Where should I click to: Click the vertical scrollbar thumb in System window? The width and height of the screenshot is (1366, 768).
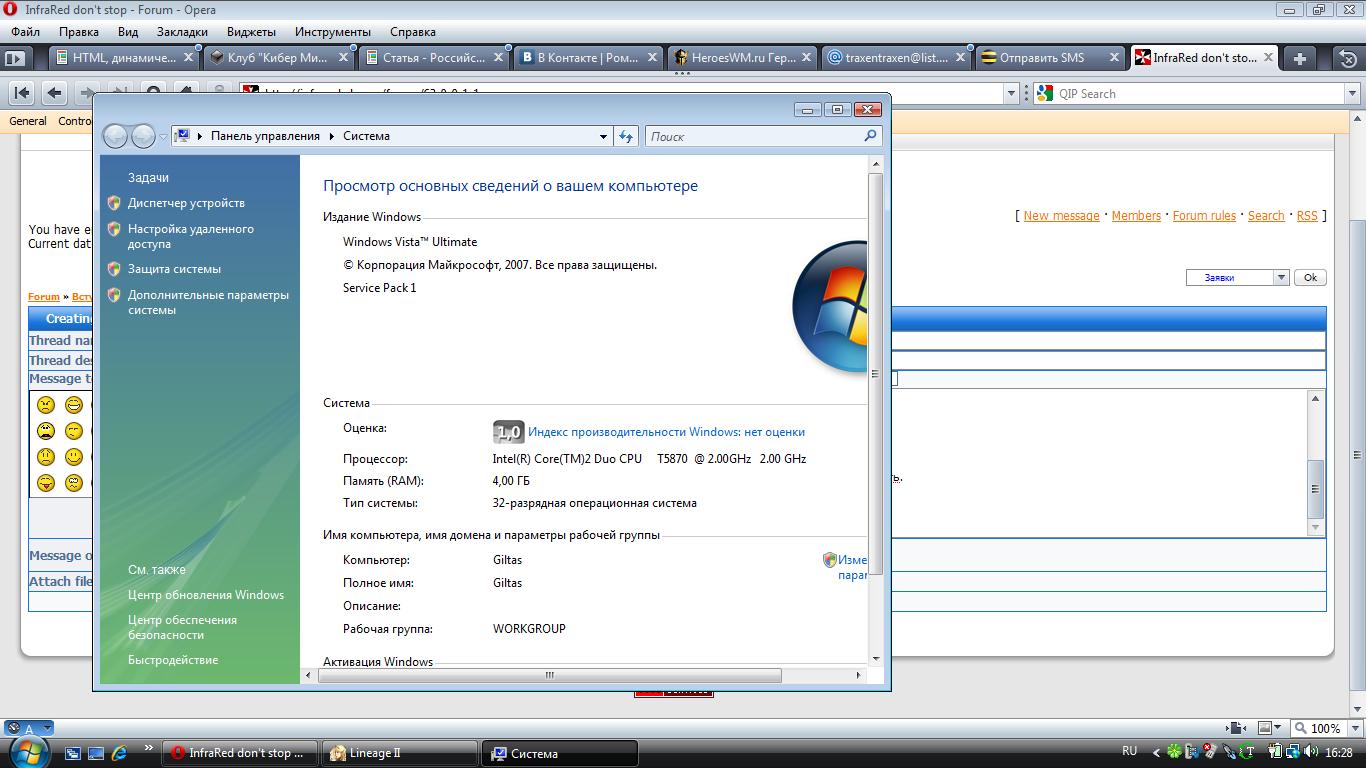click(876, 374)
